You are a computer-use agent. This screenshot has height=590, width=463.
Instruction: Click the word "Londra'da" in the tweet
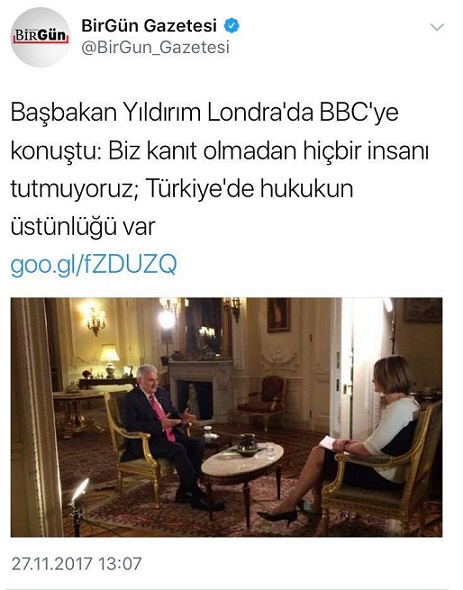pos(260,113)
